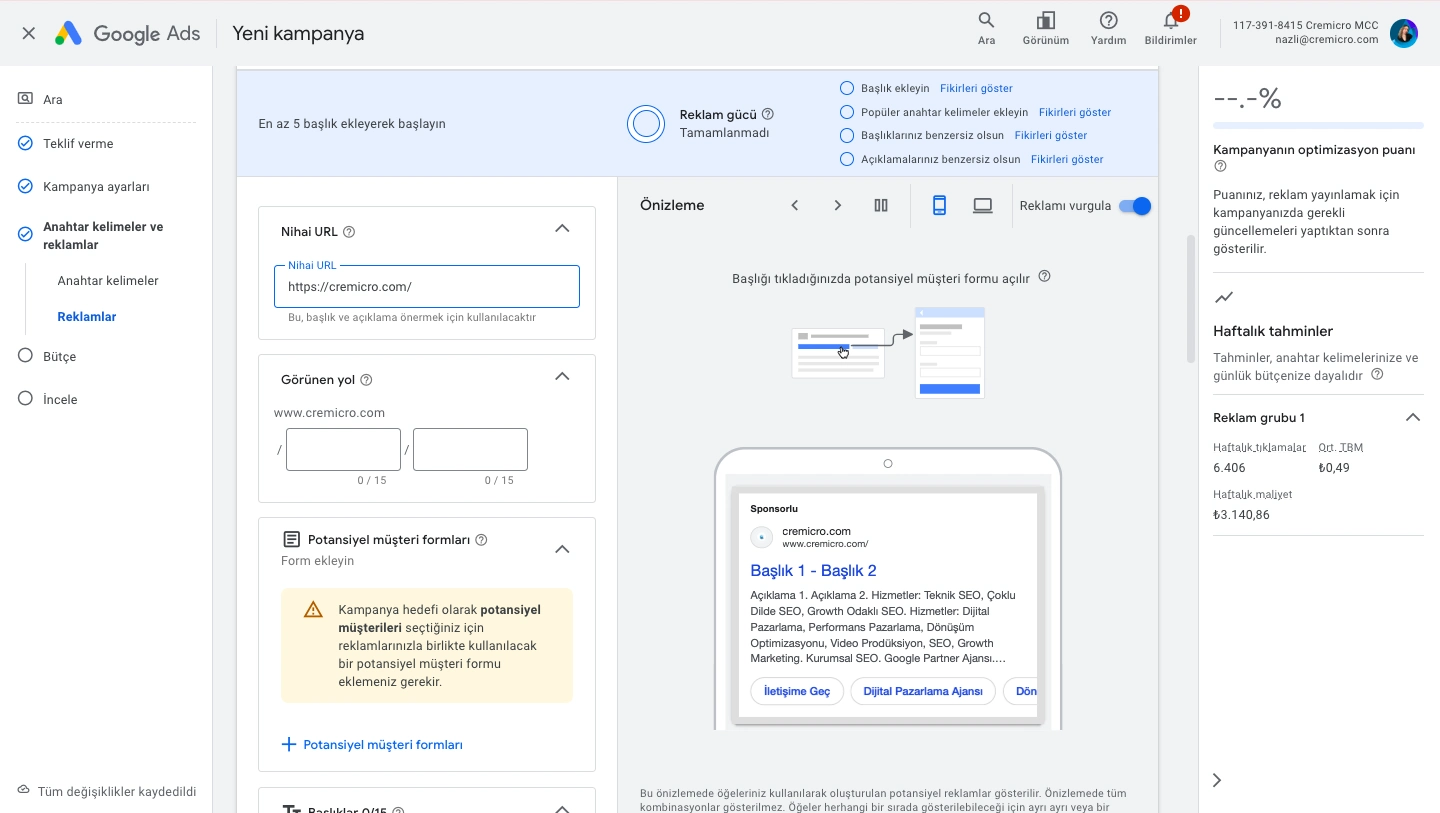Pause the preview rotation
1440x813 pixels.
point(881,205)
